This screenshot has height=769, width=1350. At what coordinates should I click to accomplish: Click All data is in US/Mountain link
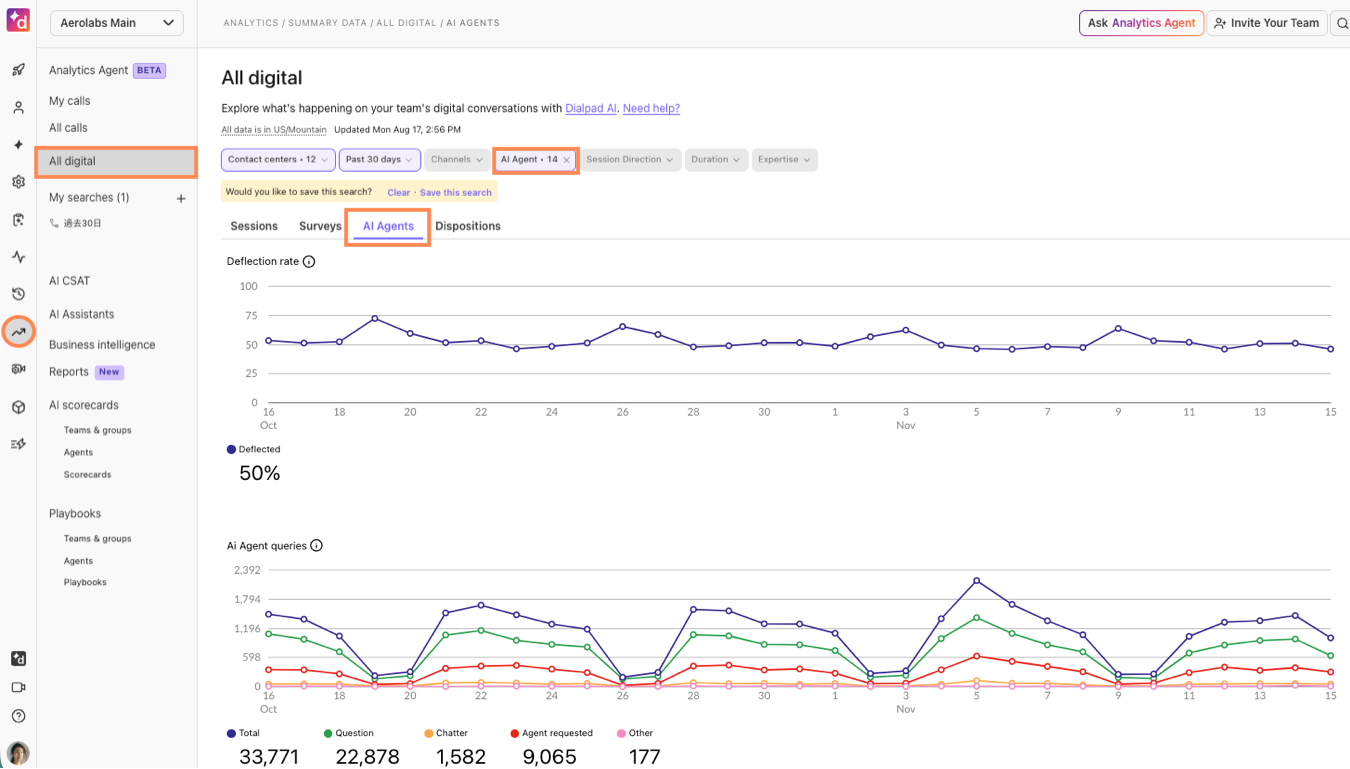point(274,130)
